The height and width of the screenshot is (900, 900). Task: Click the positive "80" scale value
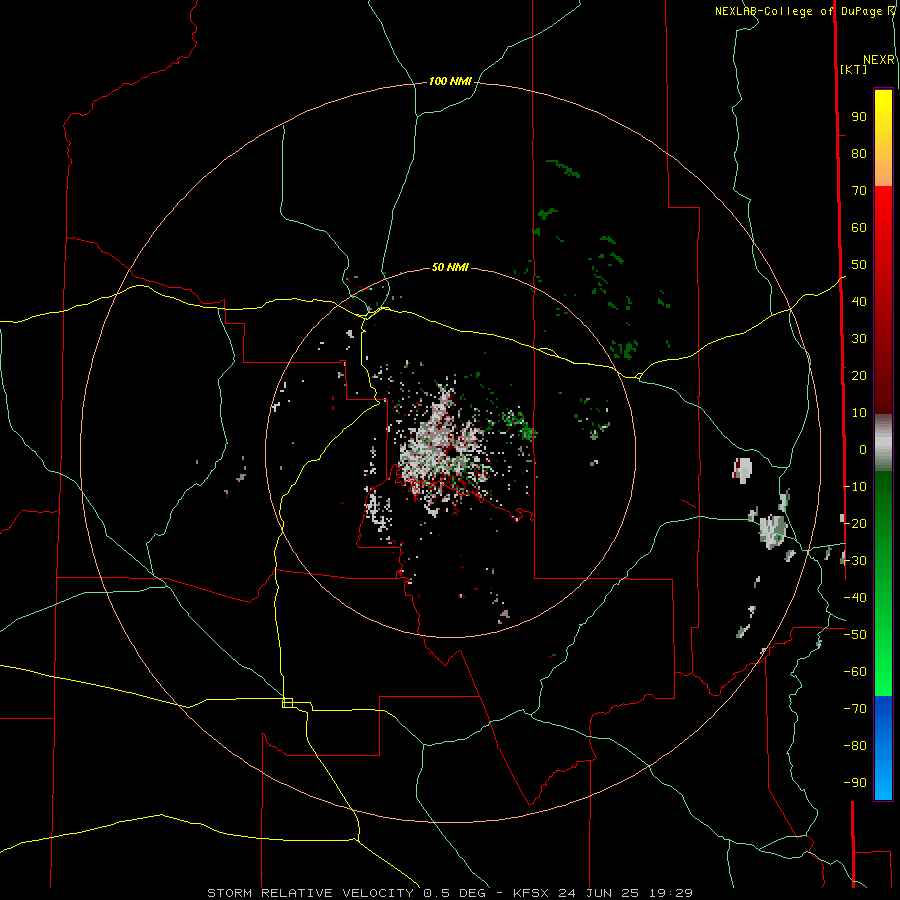pyautogui.click(x=859, y=153)
